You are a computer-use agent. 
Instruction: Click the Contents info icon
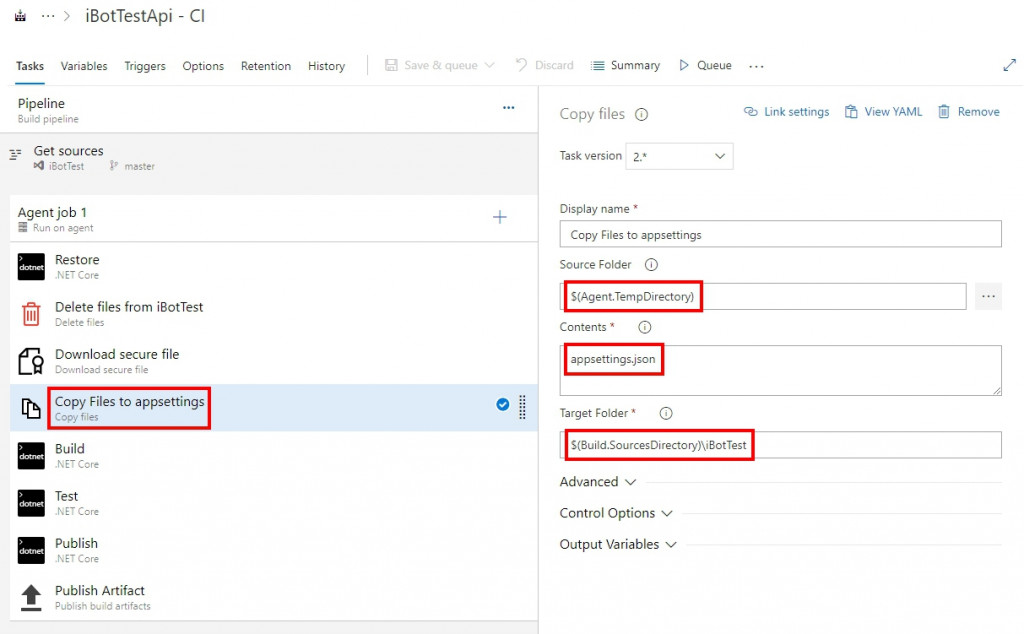point(644,327)
